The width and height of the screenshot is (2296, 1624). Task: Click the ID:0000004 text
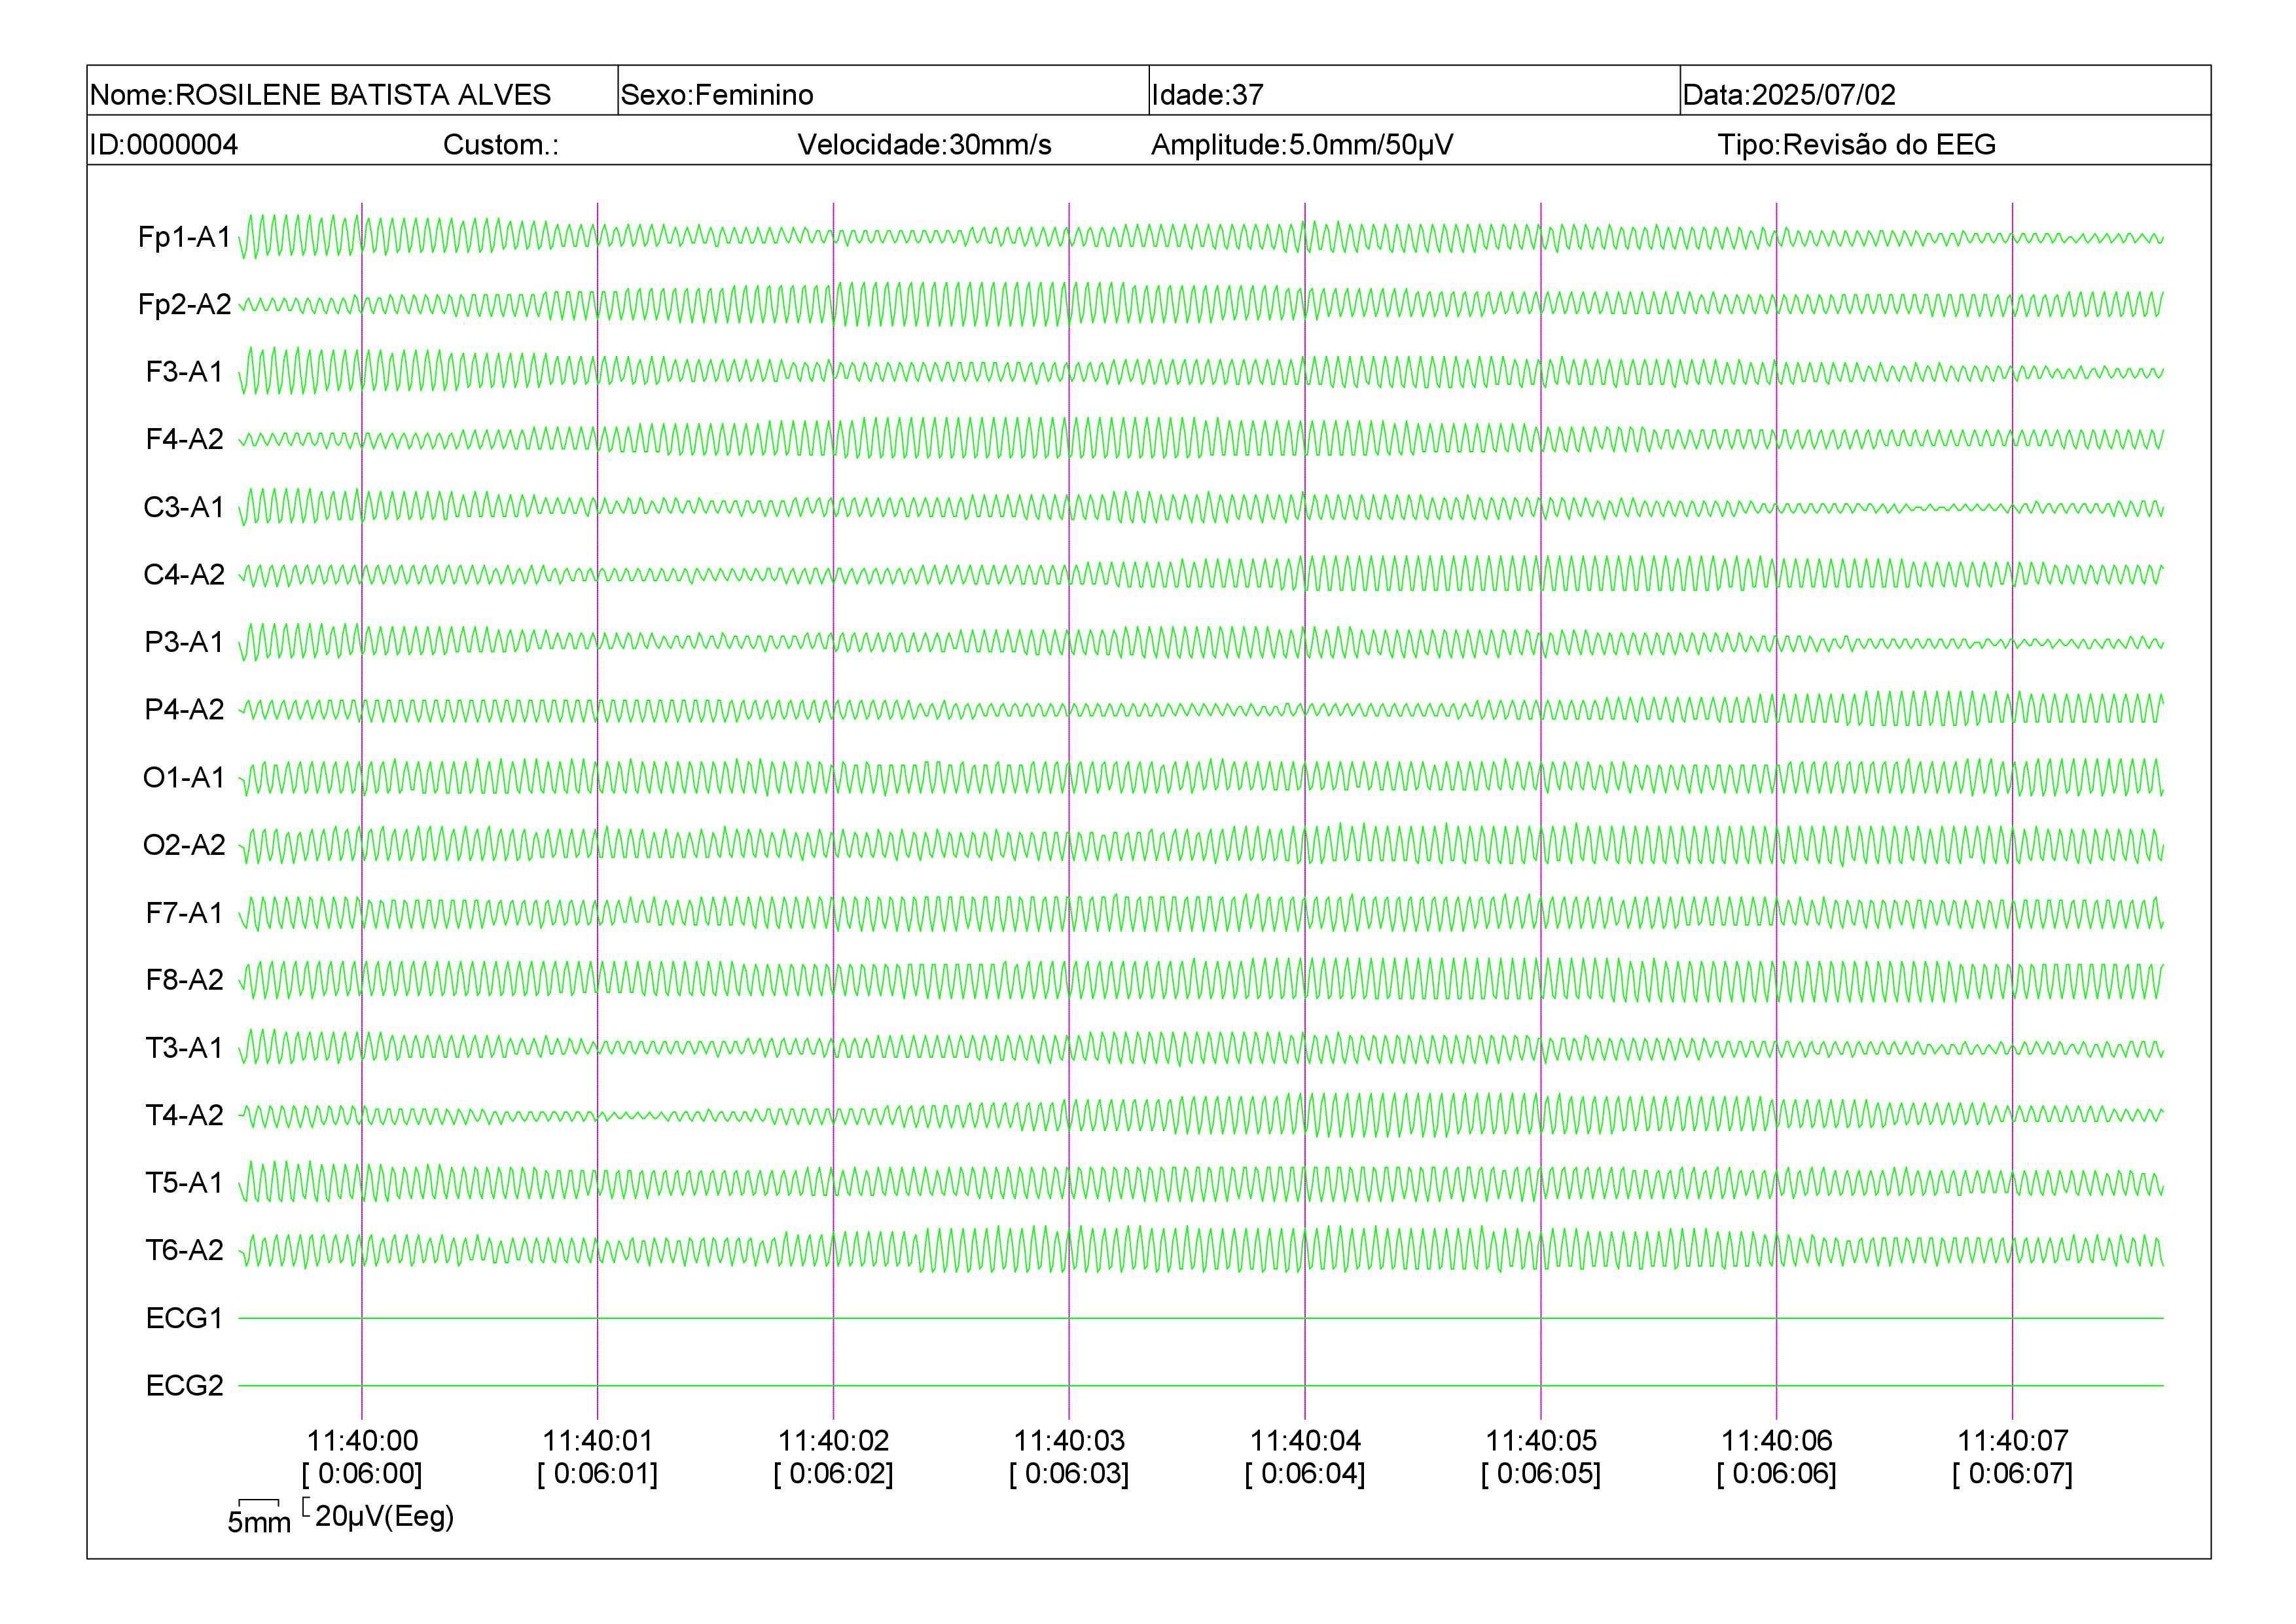(x=164, y=145)
